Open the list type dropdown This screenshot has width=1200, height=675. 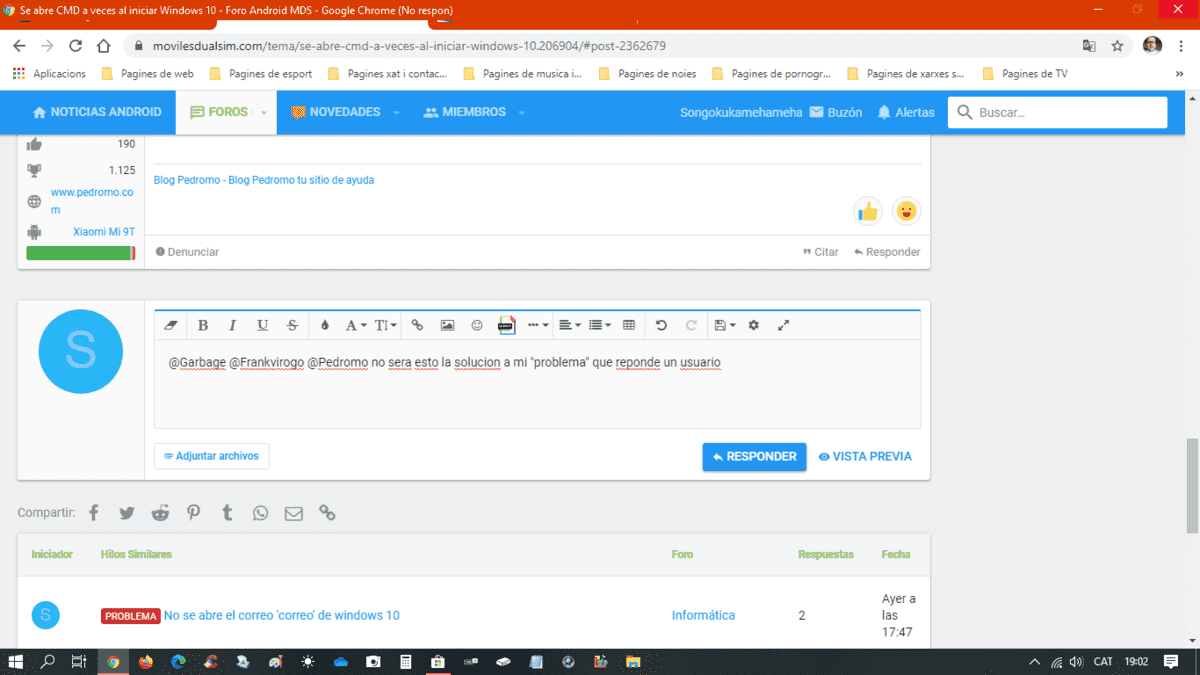coord(600,325)
